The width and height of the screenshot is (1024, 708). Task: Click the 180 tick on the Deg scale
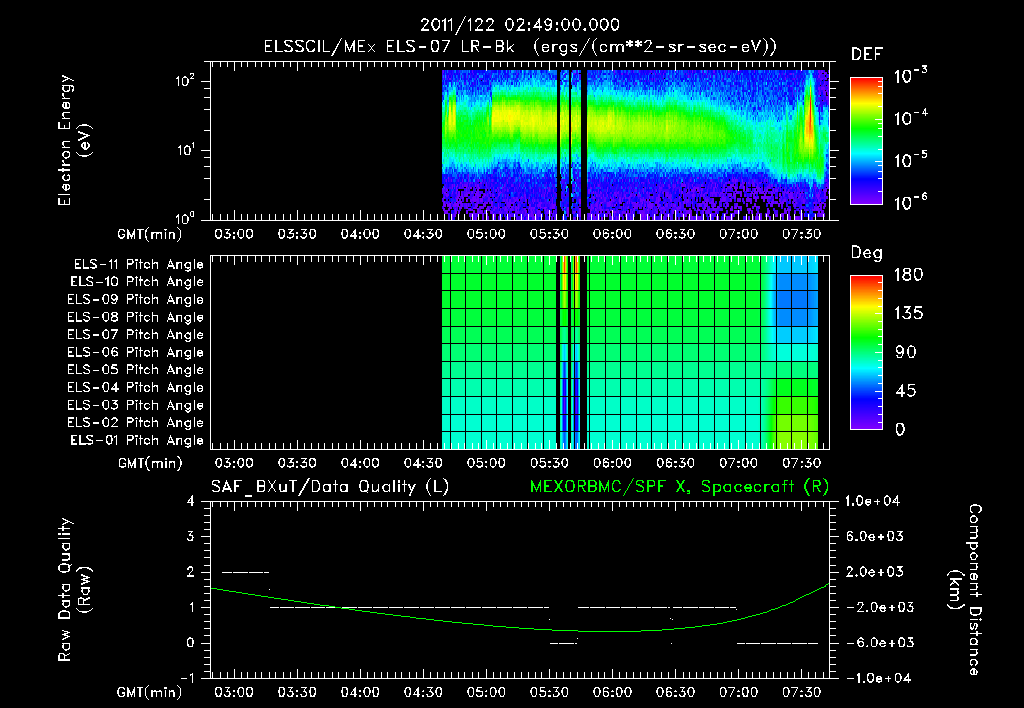click(x=908, y=275)
